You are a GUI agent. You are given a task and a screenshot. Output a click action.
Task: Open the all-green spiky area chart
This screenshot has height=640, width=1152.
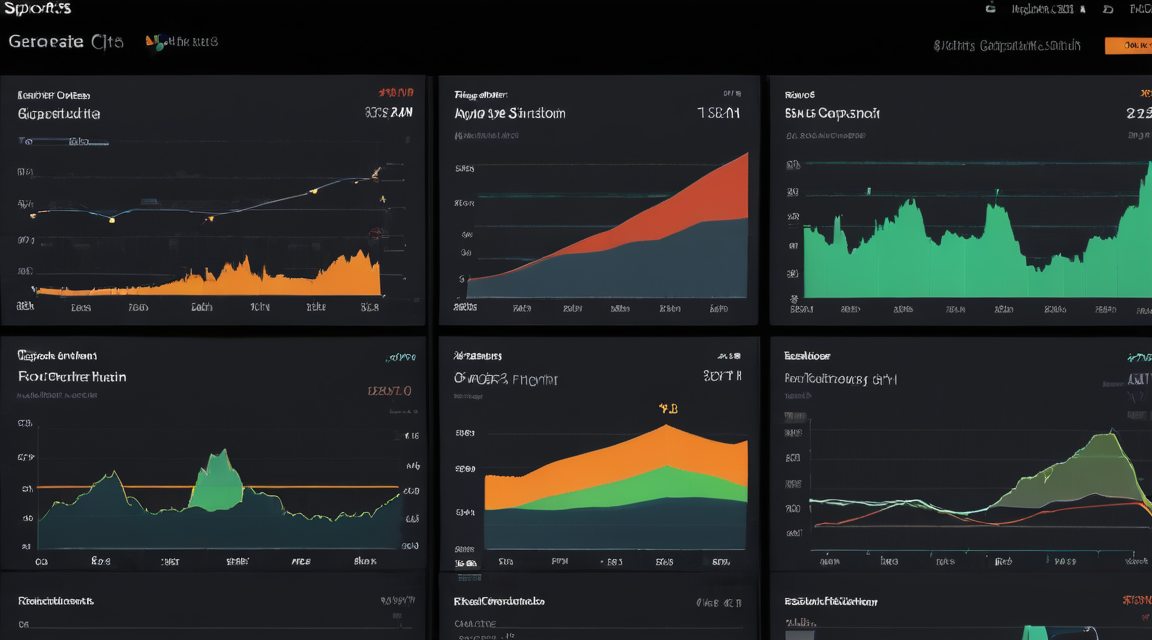[960, 200]
